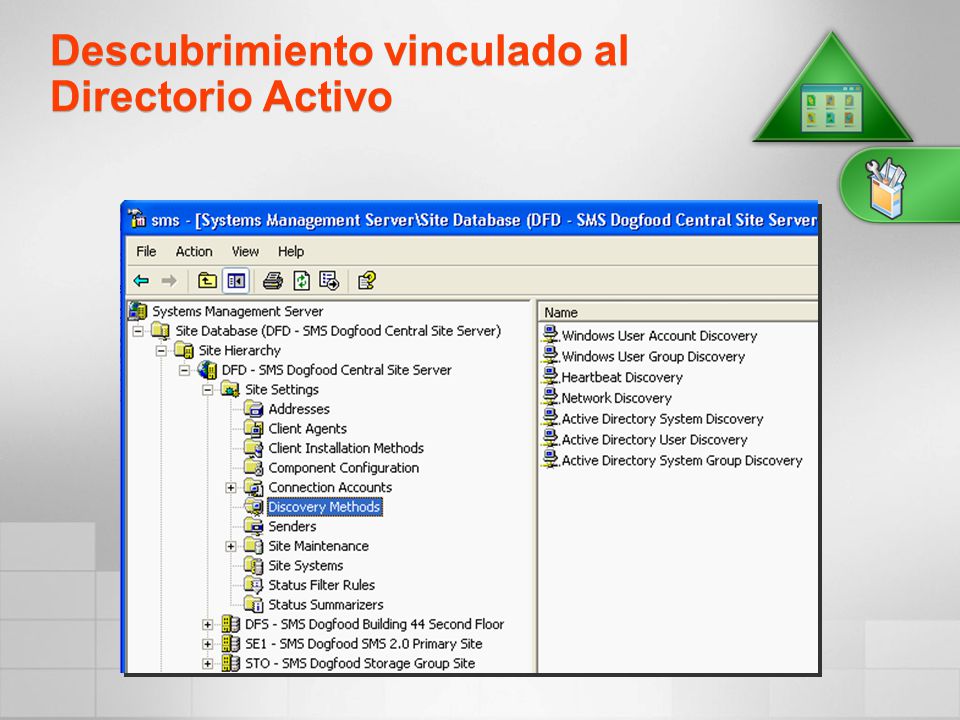The height and width of the screenshot is (720, 960).
Task: Click the Addresses folder icon
Action: [x=253, y=409]
